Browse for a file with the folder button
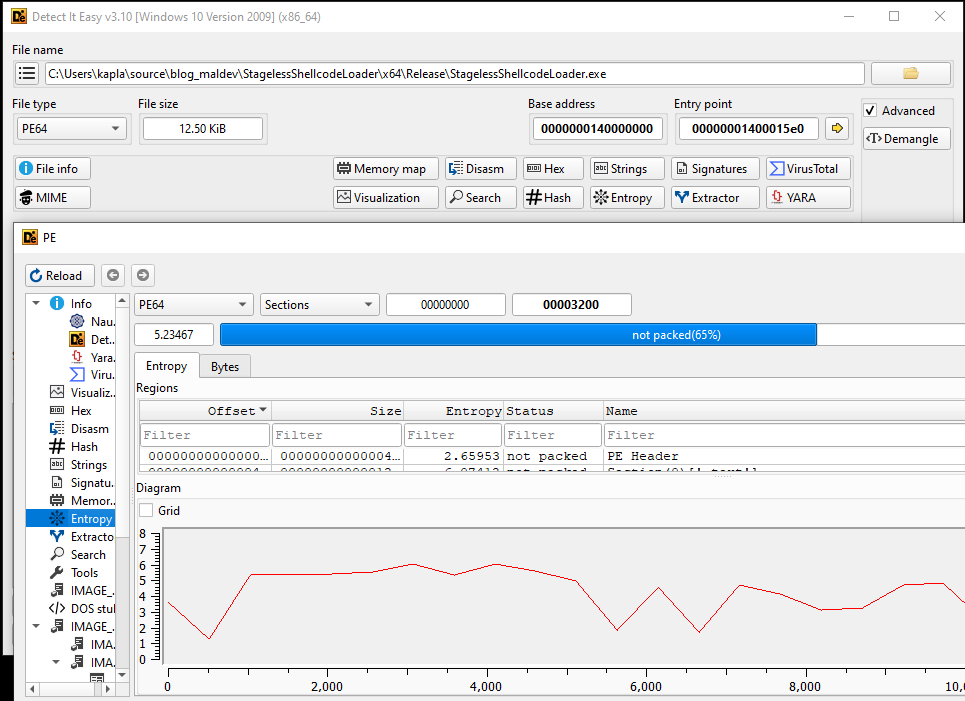 (x=911, y=74)
